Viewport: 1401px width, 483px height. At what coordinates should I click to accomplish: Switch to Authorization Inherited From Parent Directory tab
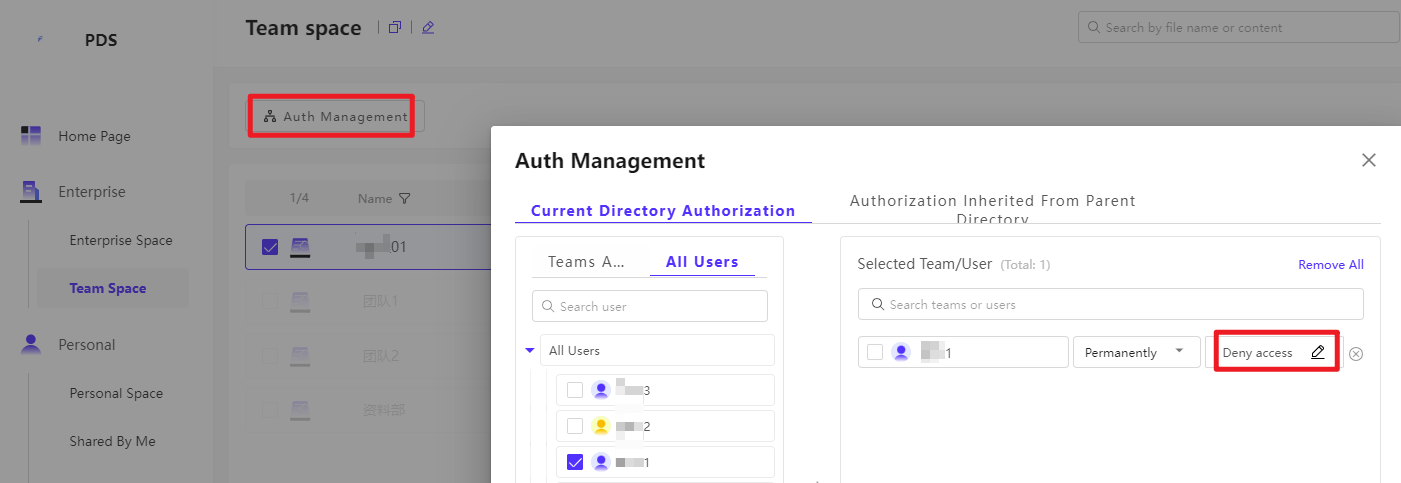pos(993,209)
